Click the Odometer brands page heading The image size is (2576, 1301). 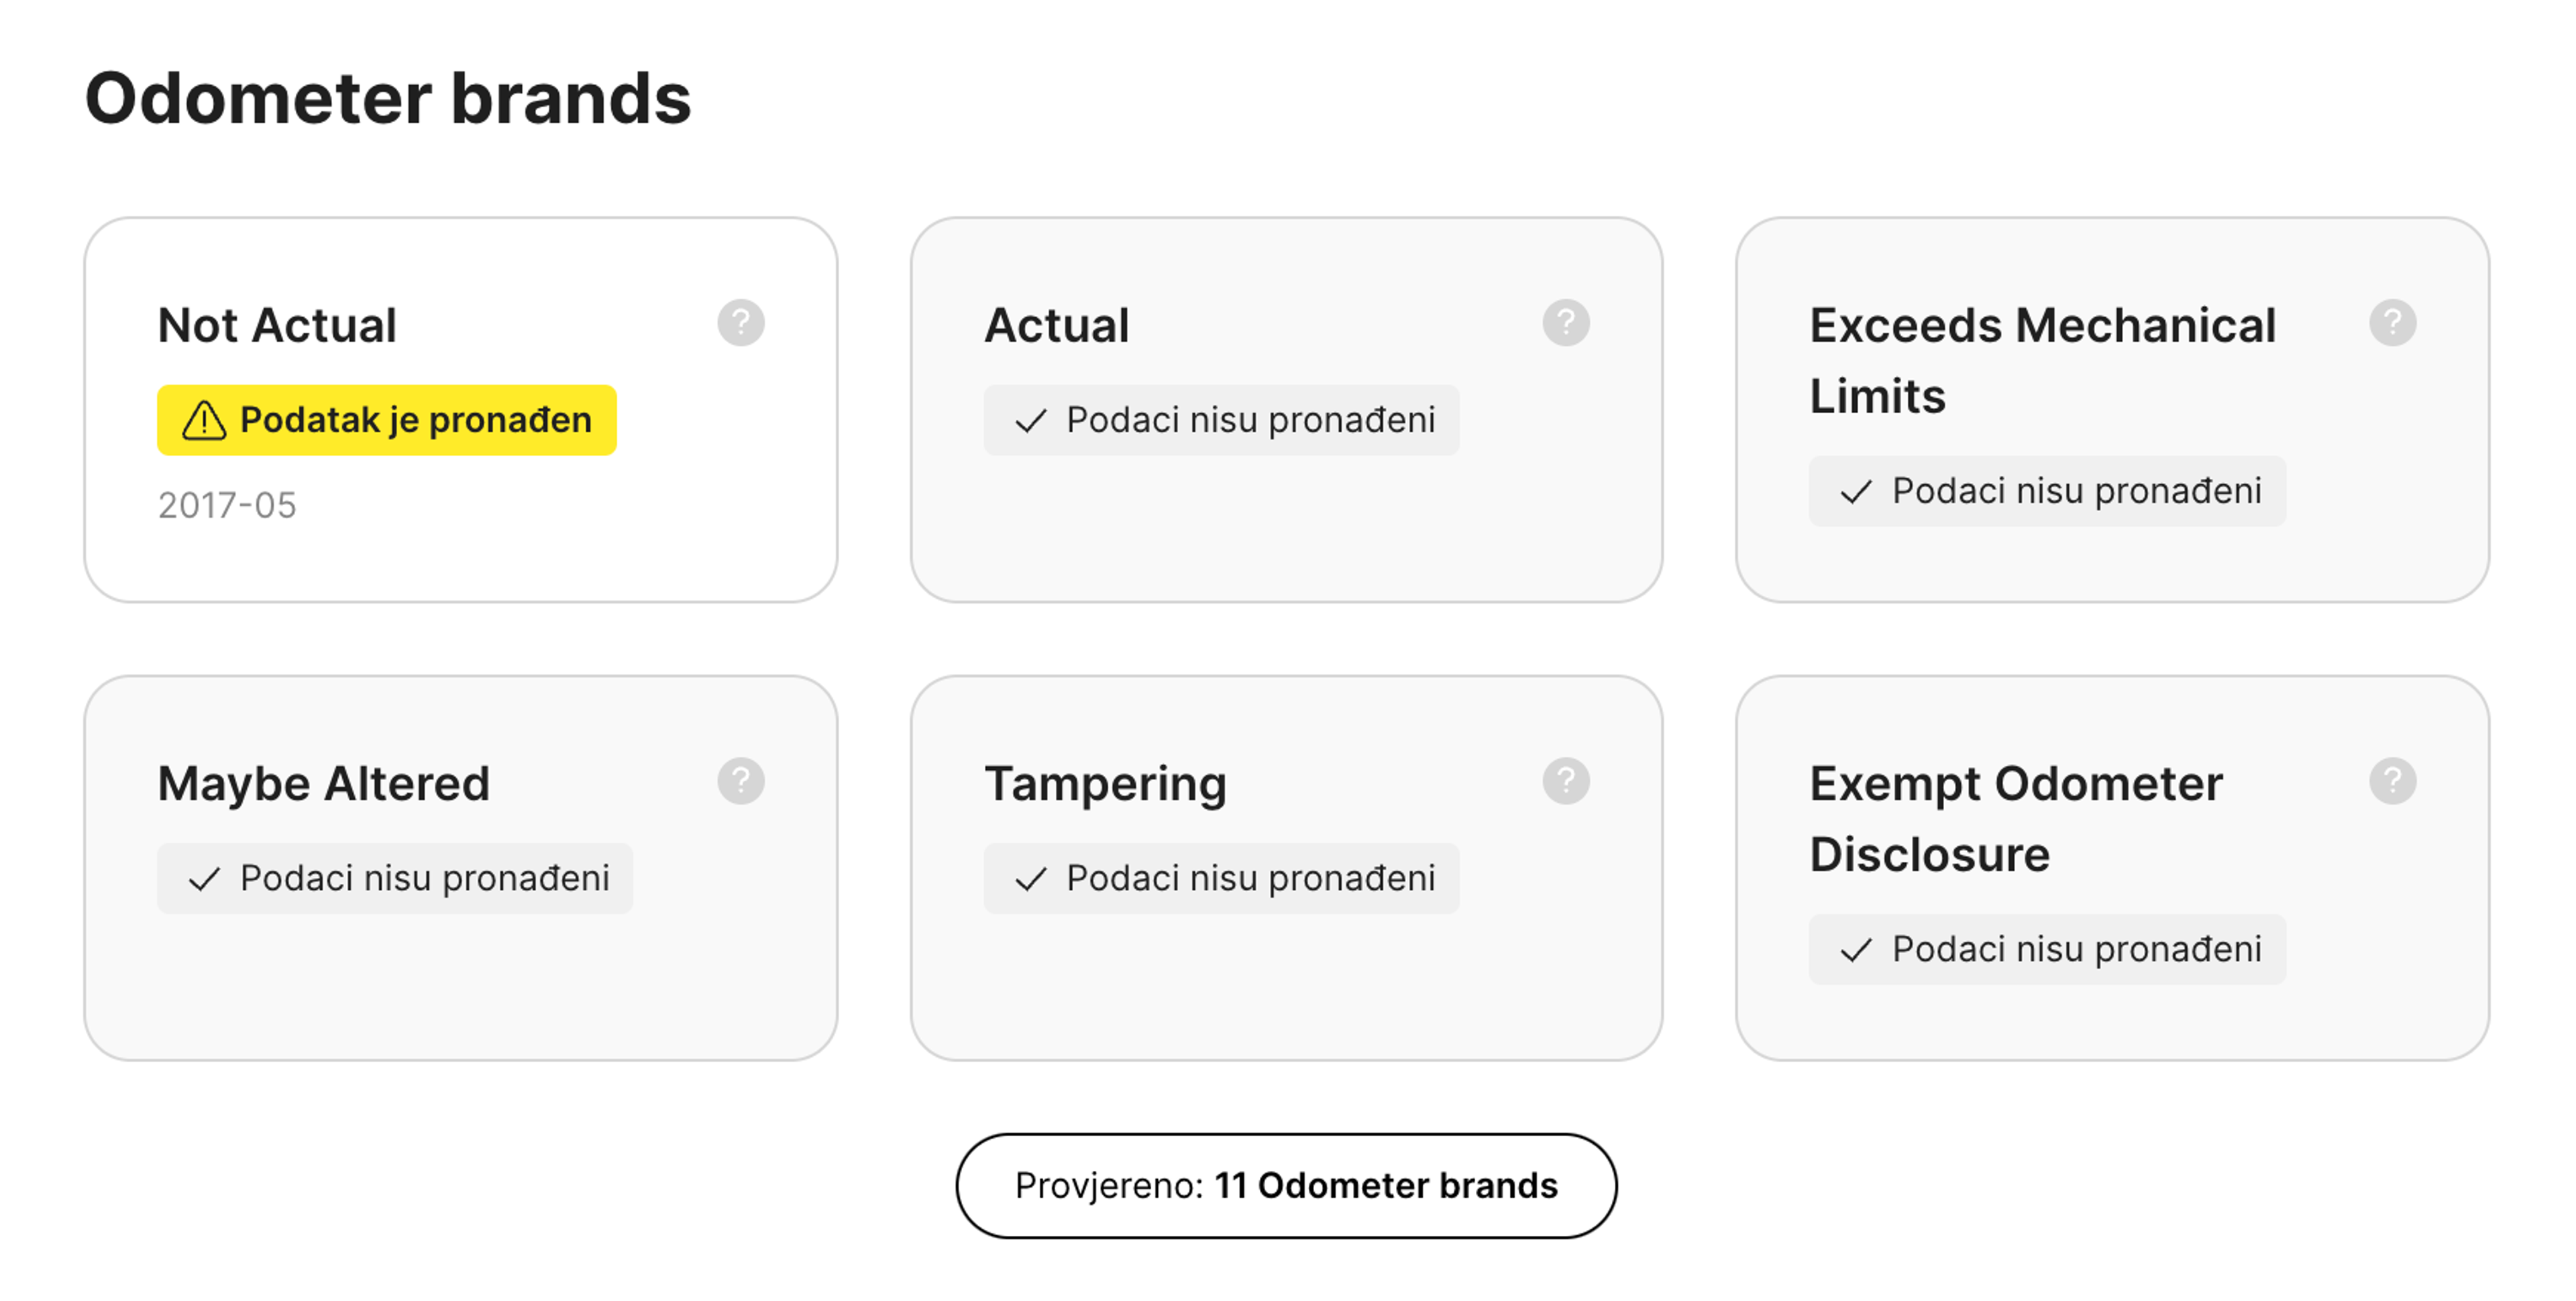click(388, 98)
